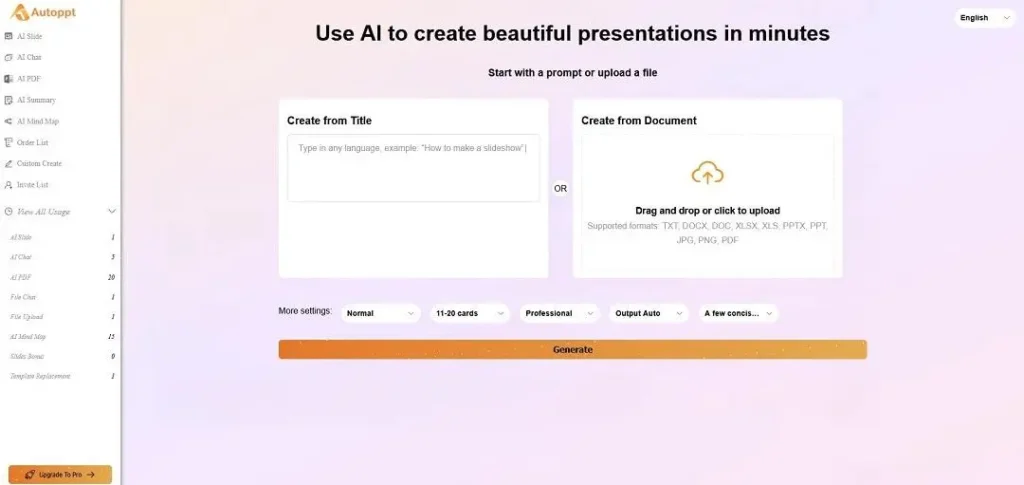Click the View All Usage label
The width and height of the screenshot is (1024, 485).
(x=43, y=211)
